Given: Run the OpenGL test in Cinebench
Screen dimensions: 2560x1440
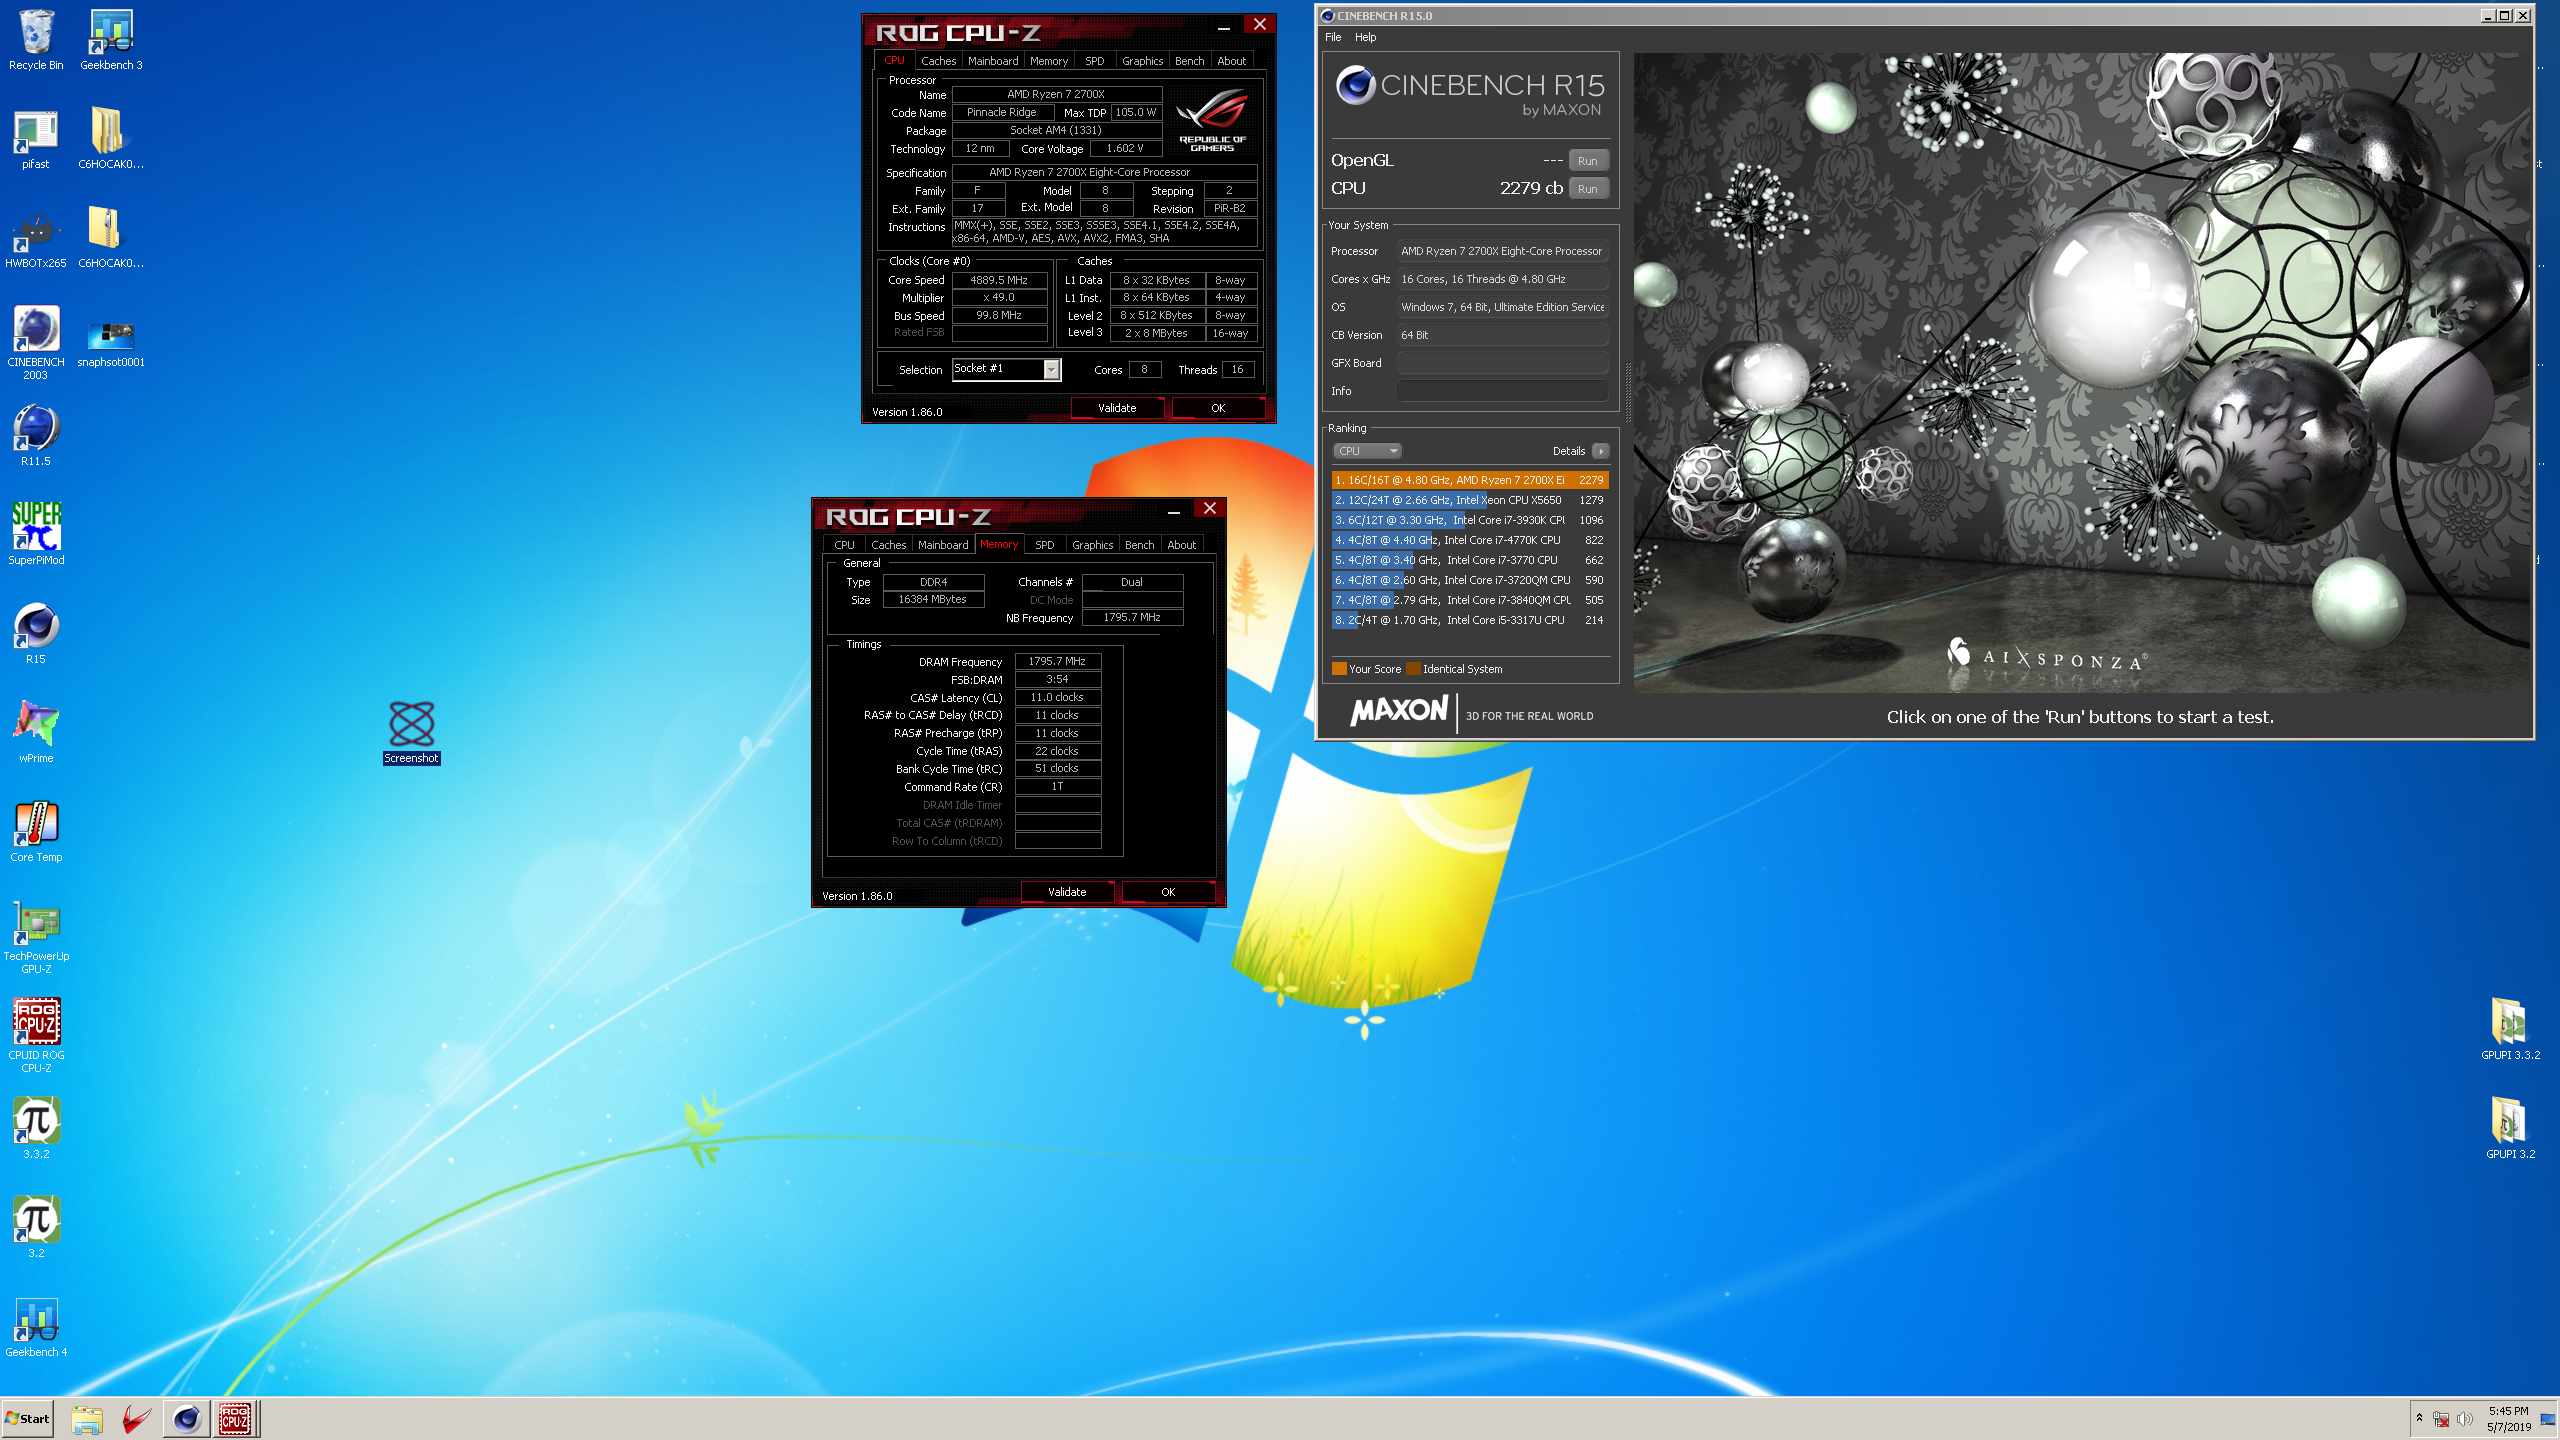Looking at the screenshot, I should 1588,161.
